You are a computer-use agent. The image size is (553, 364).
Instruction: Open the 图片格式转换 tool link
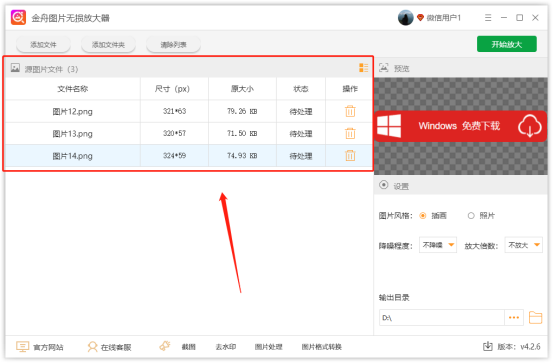pyautogui.click(x=322, y=347)
